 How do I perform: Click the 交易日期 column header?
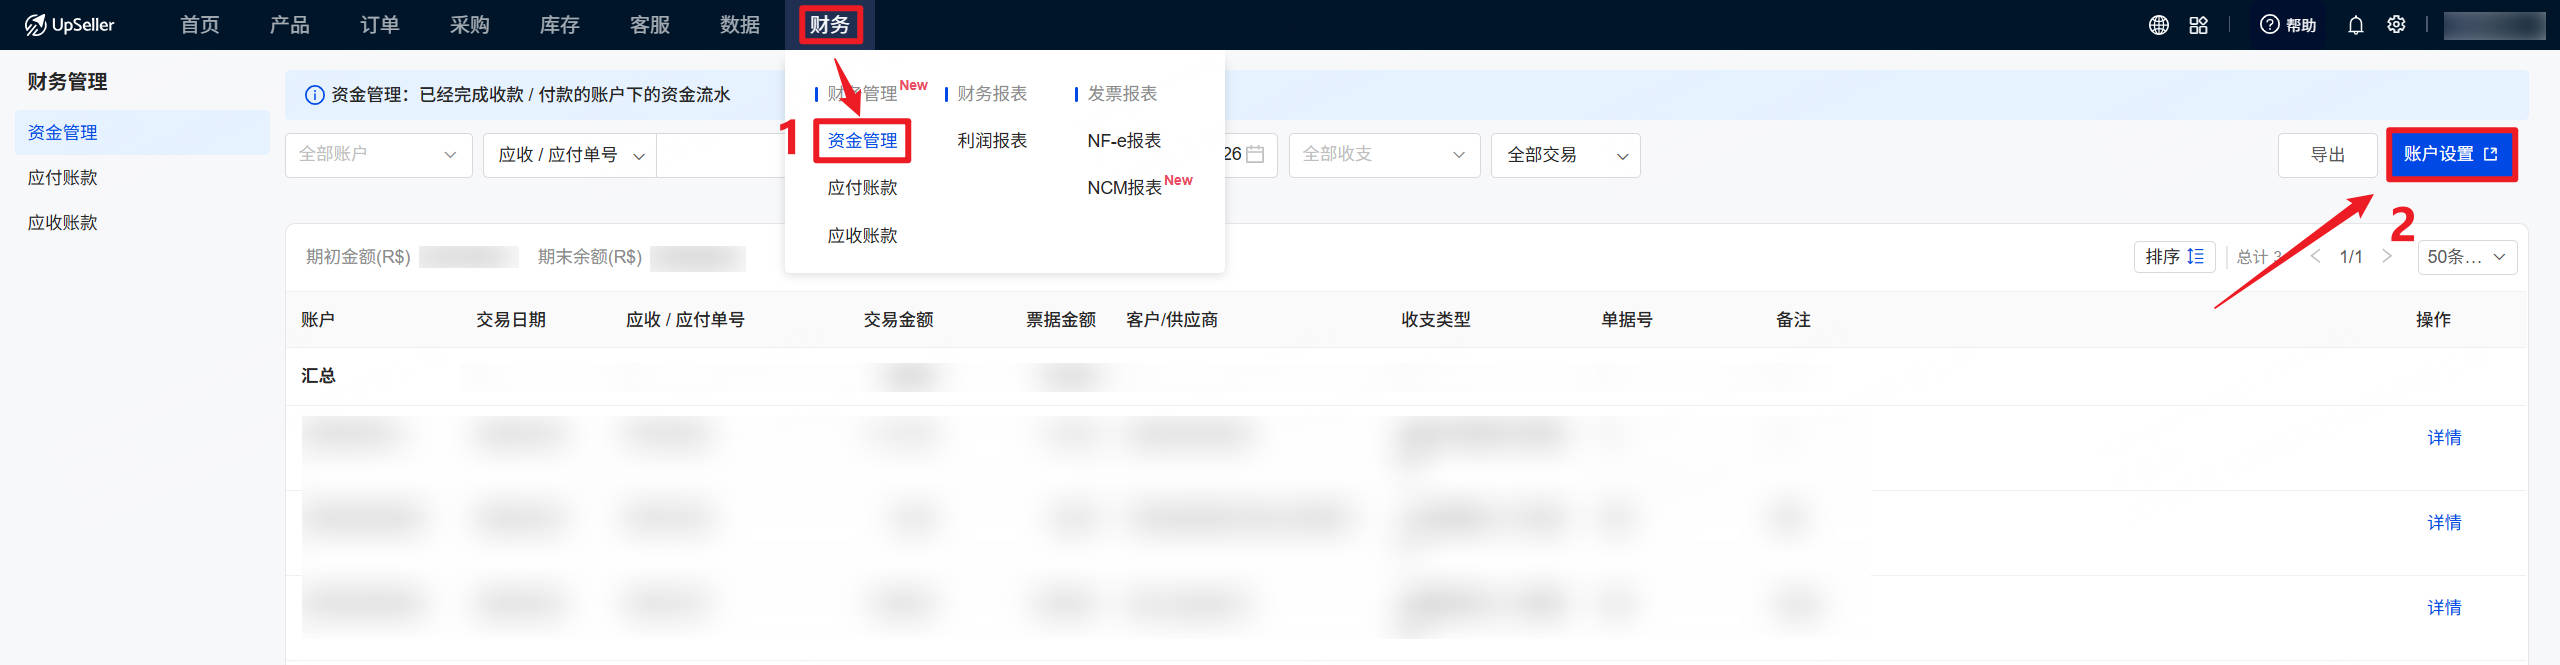(x=511, y=320)
